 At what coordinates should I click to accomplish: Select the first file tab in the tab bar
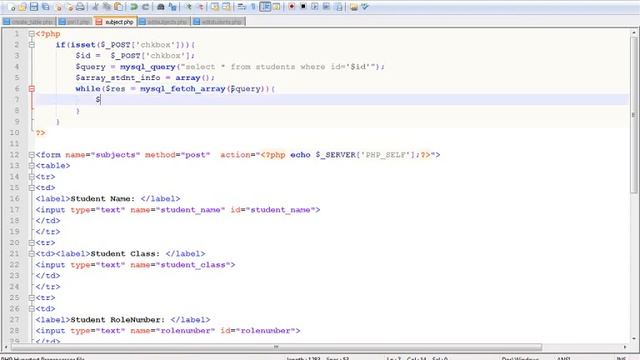29,22
